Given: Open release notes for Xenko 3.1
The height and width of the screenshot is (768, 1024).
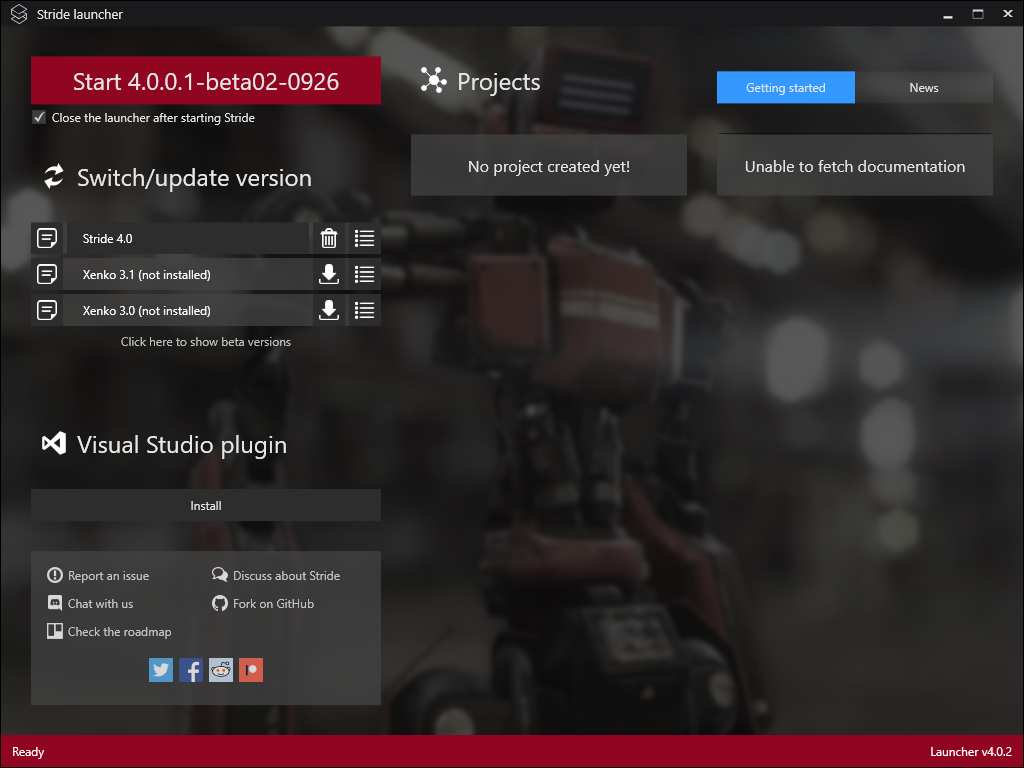Looking at the screenshot, I should (x=46, y=274).
